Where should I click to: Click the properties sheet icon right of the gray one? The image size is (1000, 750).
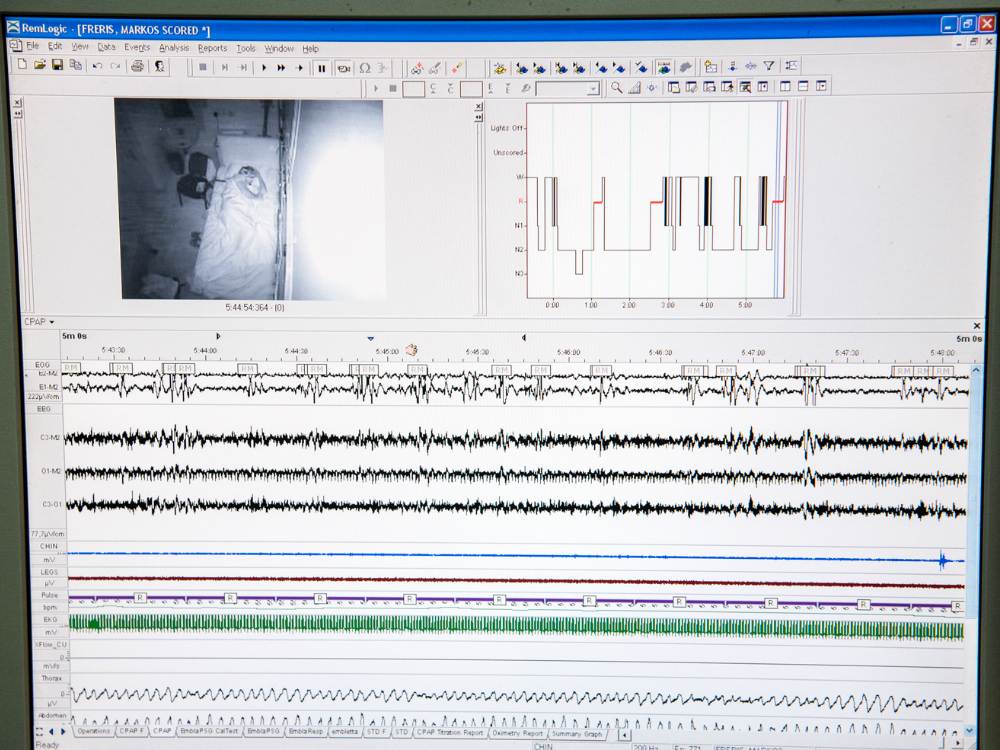coord(710,66)
